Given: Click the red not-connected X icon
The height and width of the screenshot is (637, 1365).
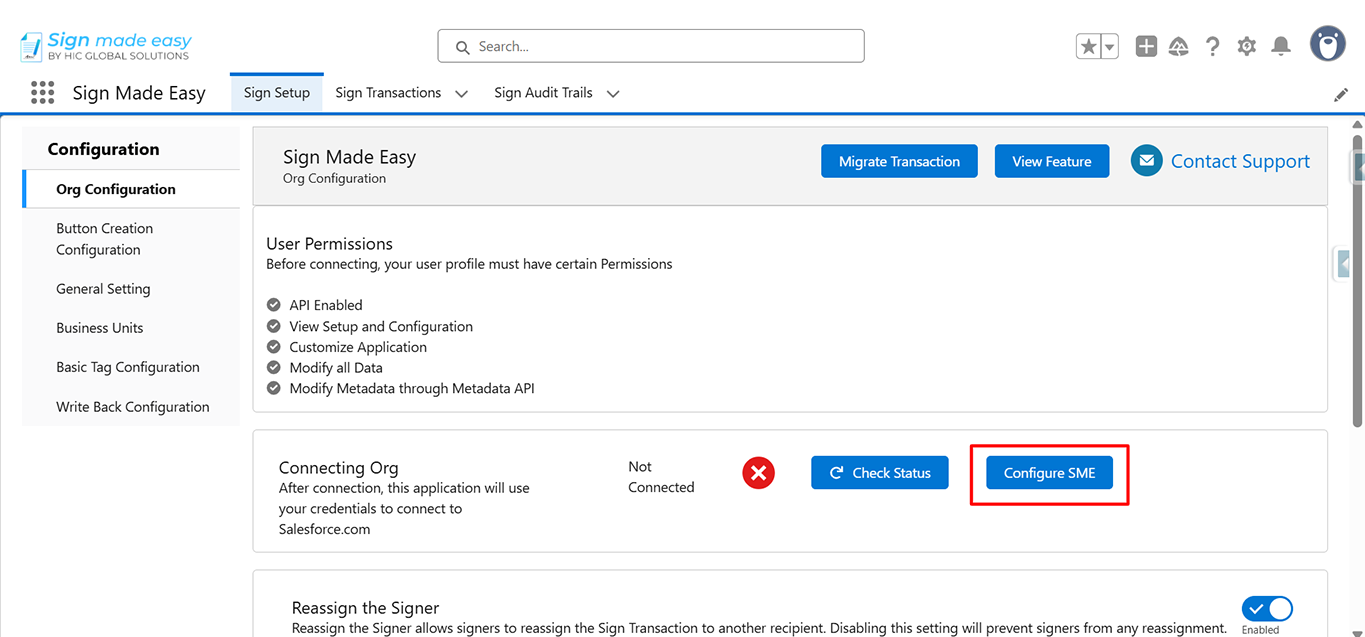Looking at the screenshot, I should click(x=759, y=472).
